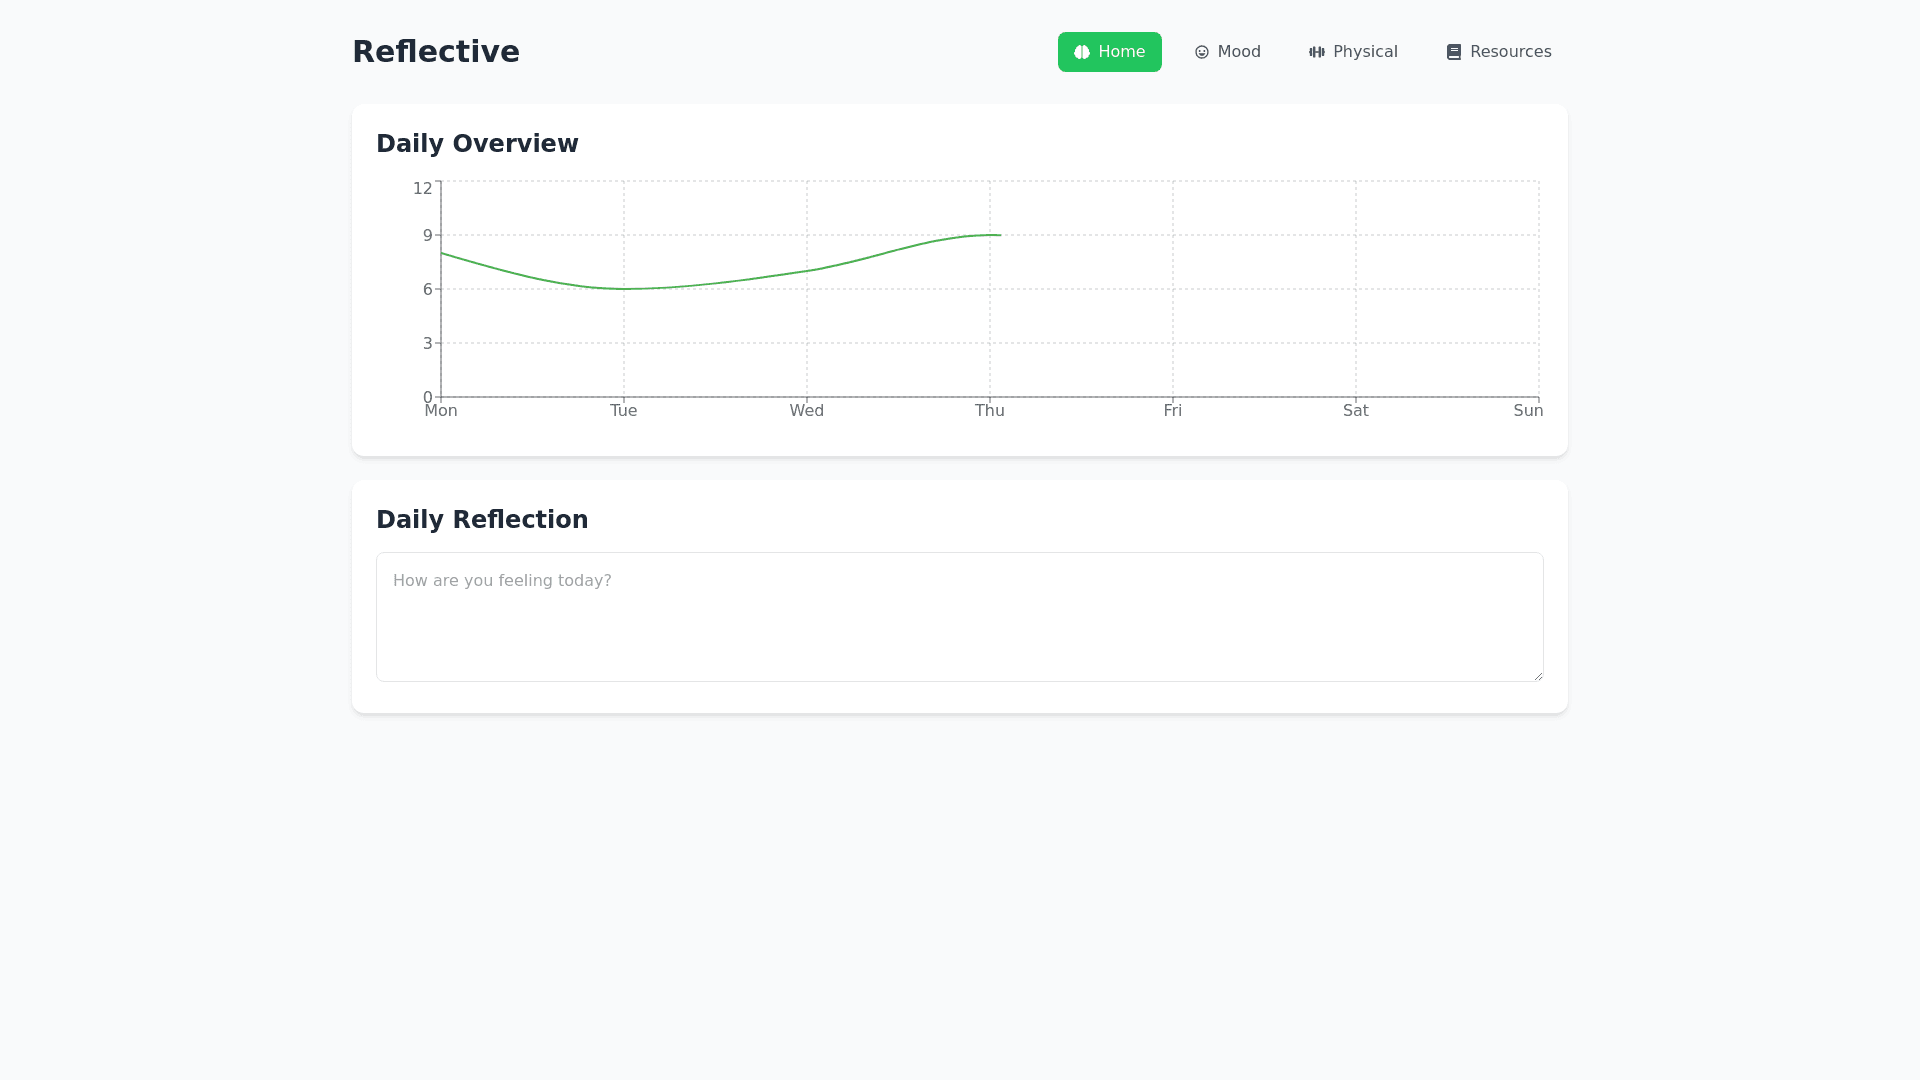Click the book icon beside Resources

point(1454,52)
